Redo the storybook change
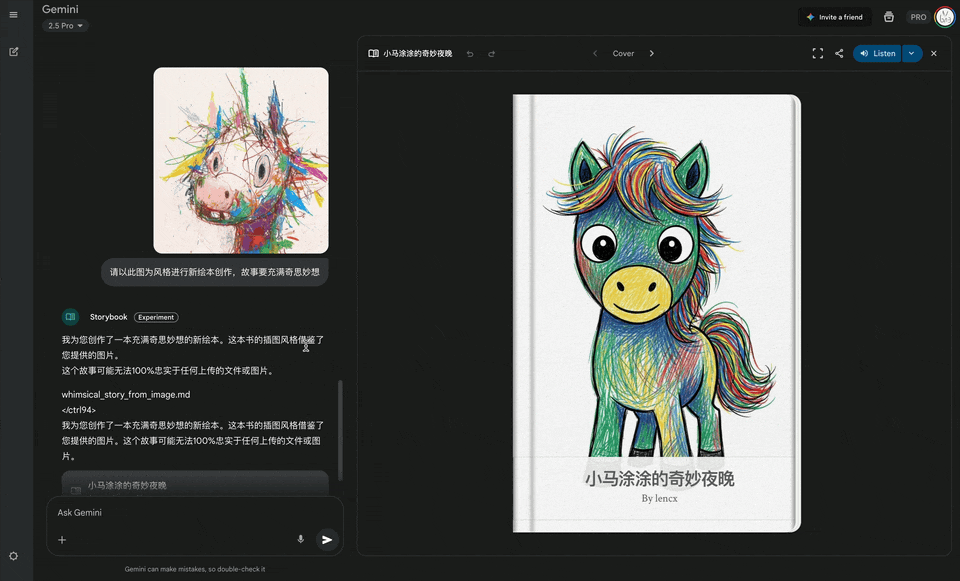Viewport: 960px width, 581px height. point(491,54)
